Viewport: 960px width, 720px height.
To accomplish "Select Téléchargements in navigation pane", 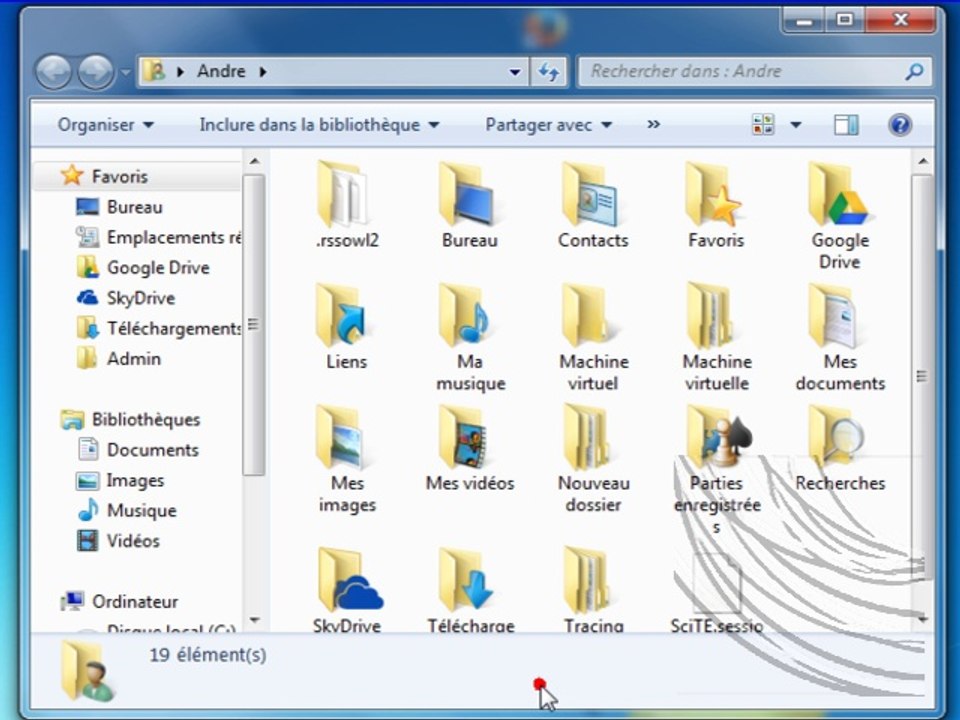I will tap(158, 329).
